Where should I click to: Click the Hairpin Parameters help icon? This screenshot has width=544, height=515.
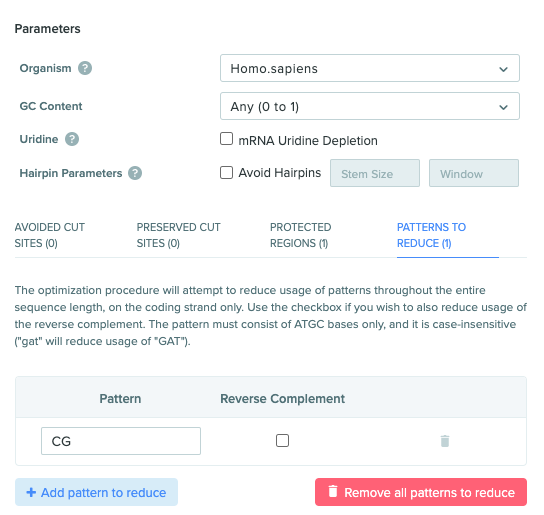135,173
